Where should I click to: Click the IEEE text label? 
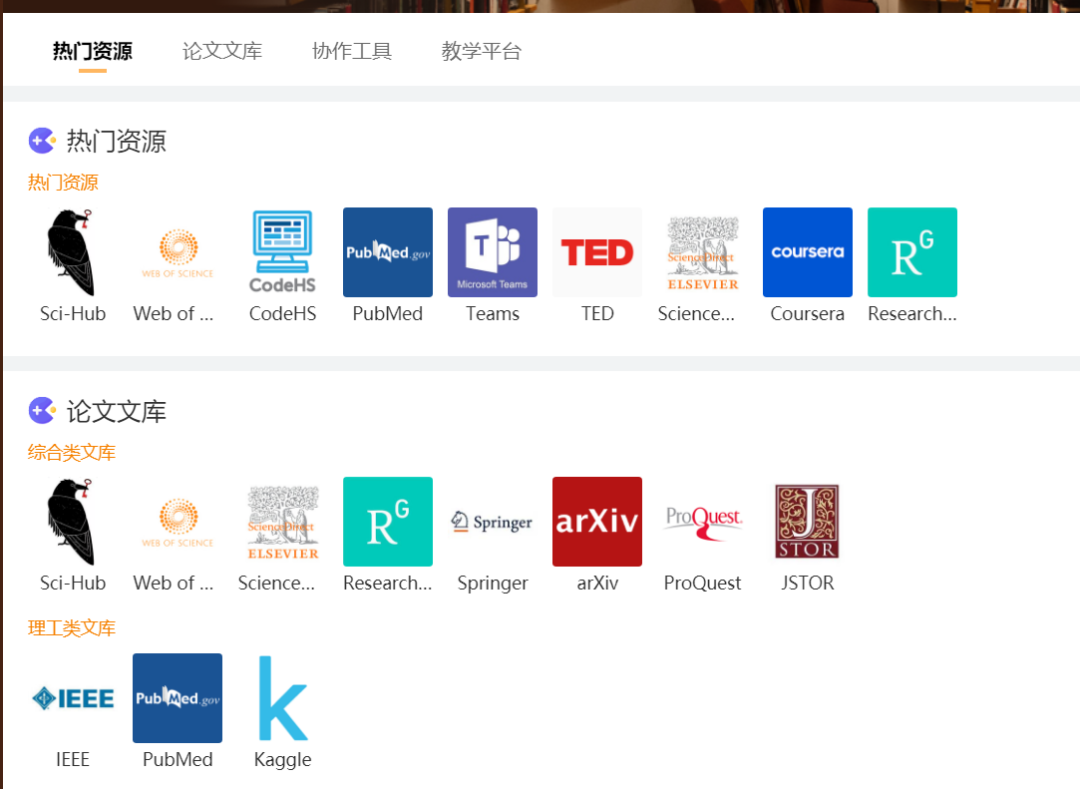coord(72,759)
